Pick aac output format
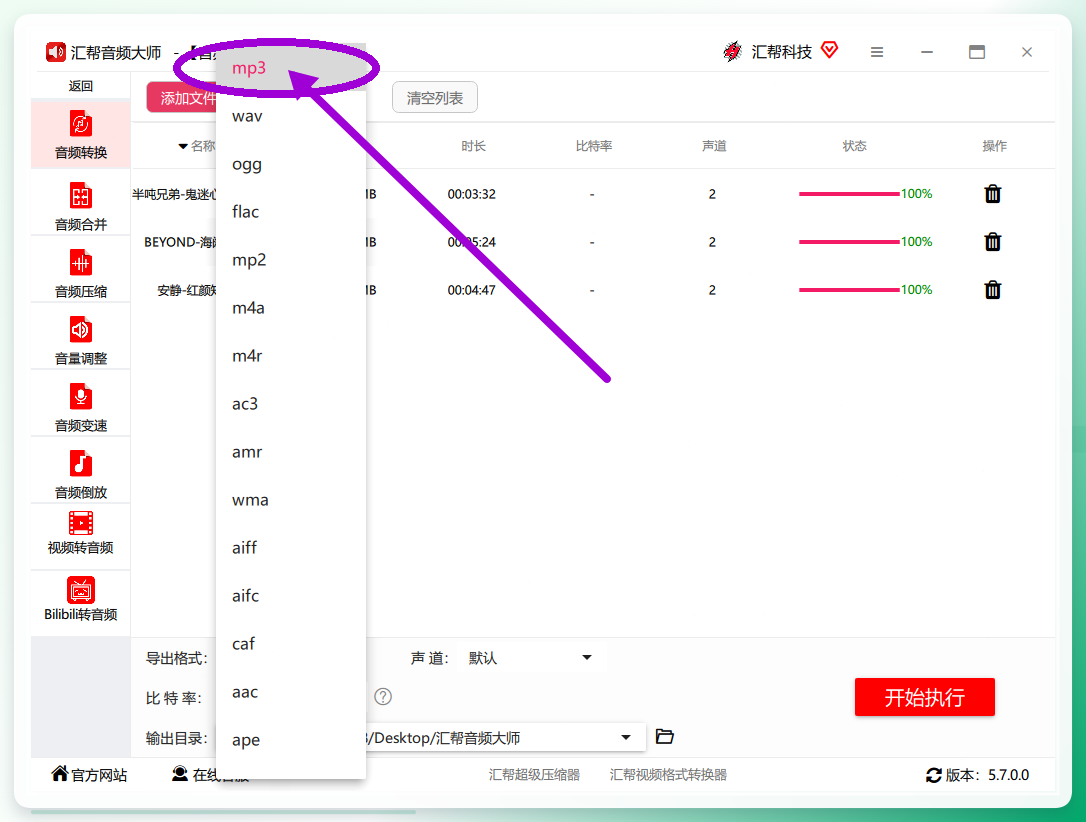This screenshot has width=1086, height=822. (x=291, y=692)
